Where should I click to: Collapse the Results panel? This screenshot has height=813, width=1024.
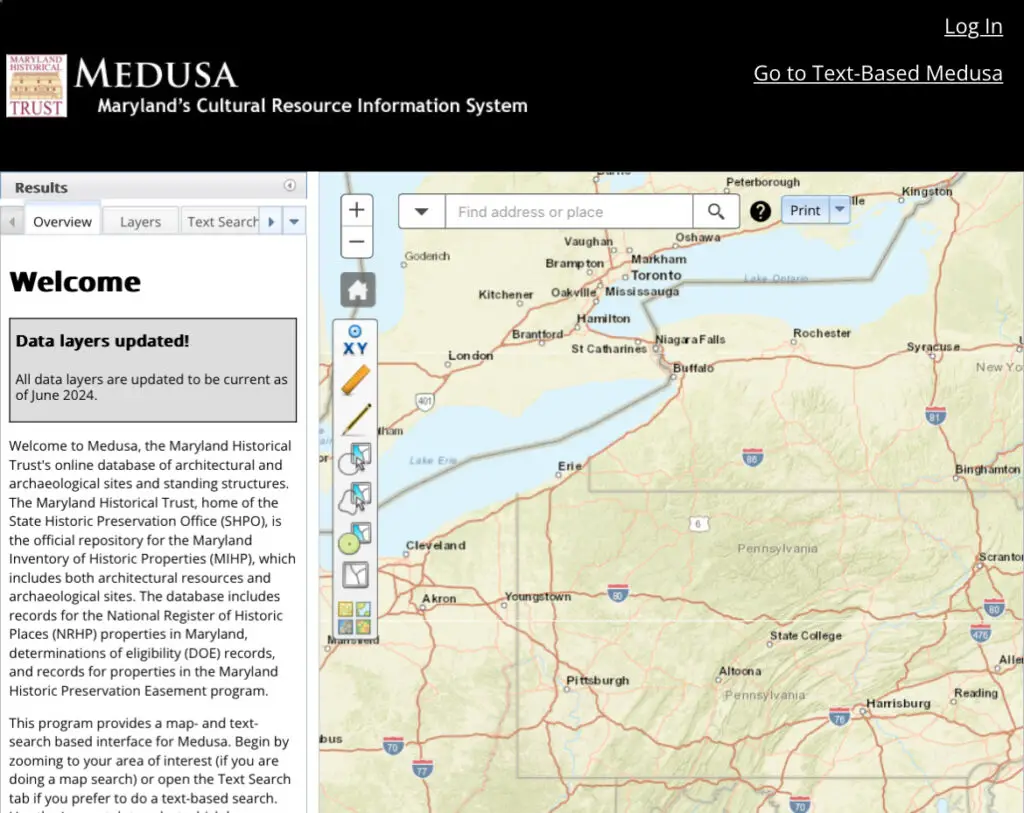point(290,185)
